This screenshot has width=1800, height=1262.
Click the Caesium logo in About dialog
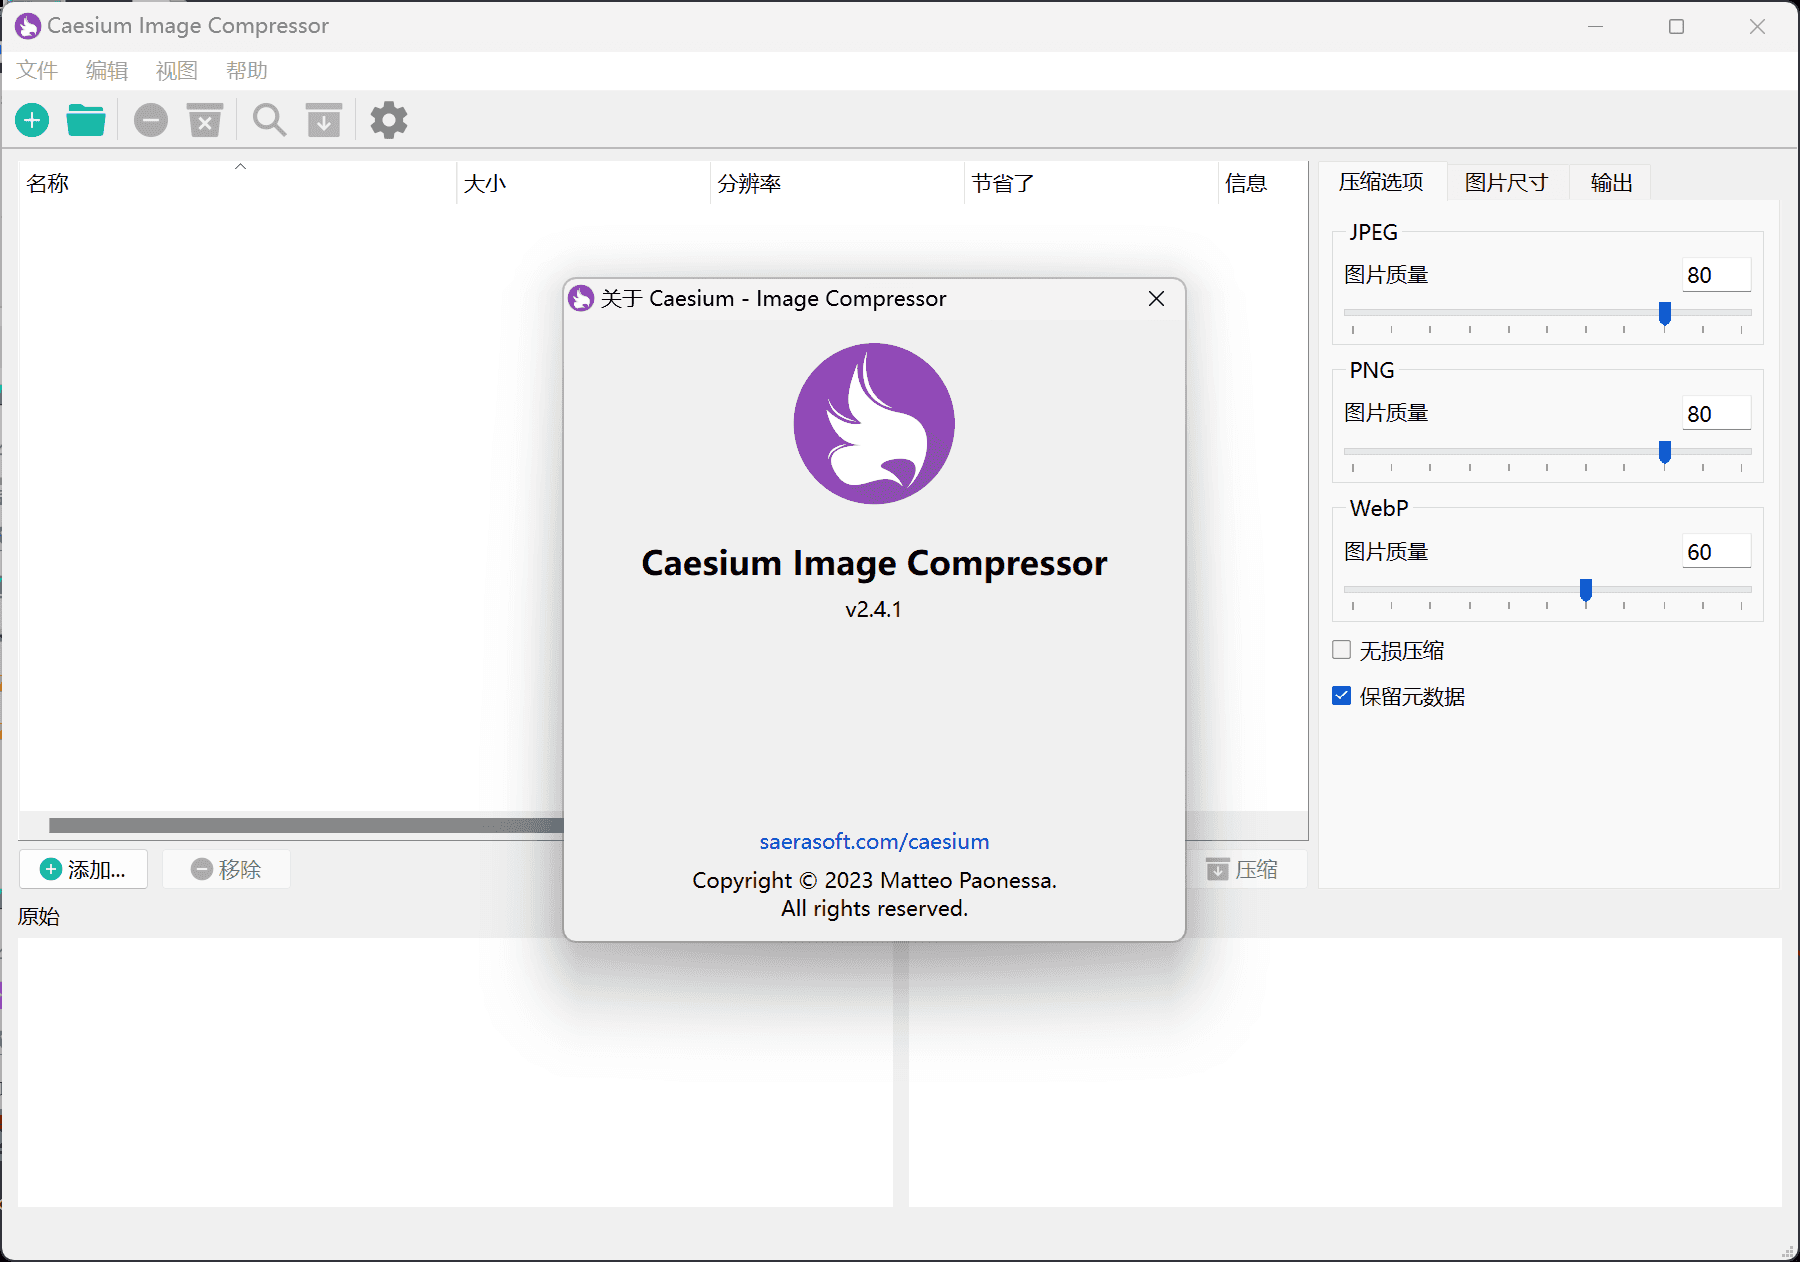pyautogui.click(x=874, y=424)
